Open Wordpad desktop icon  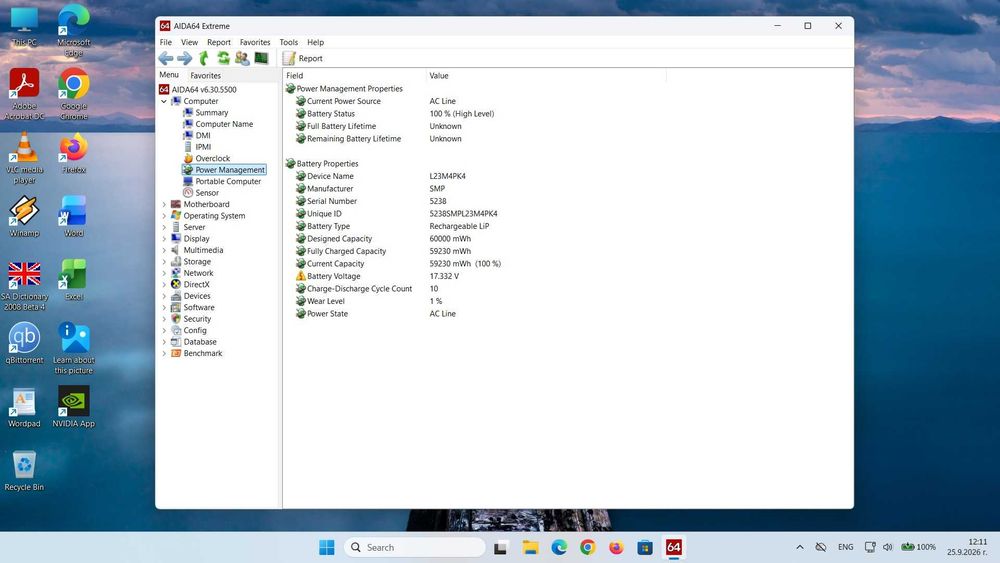(24, 407)
